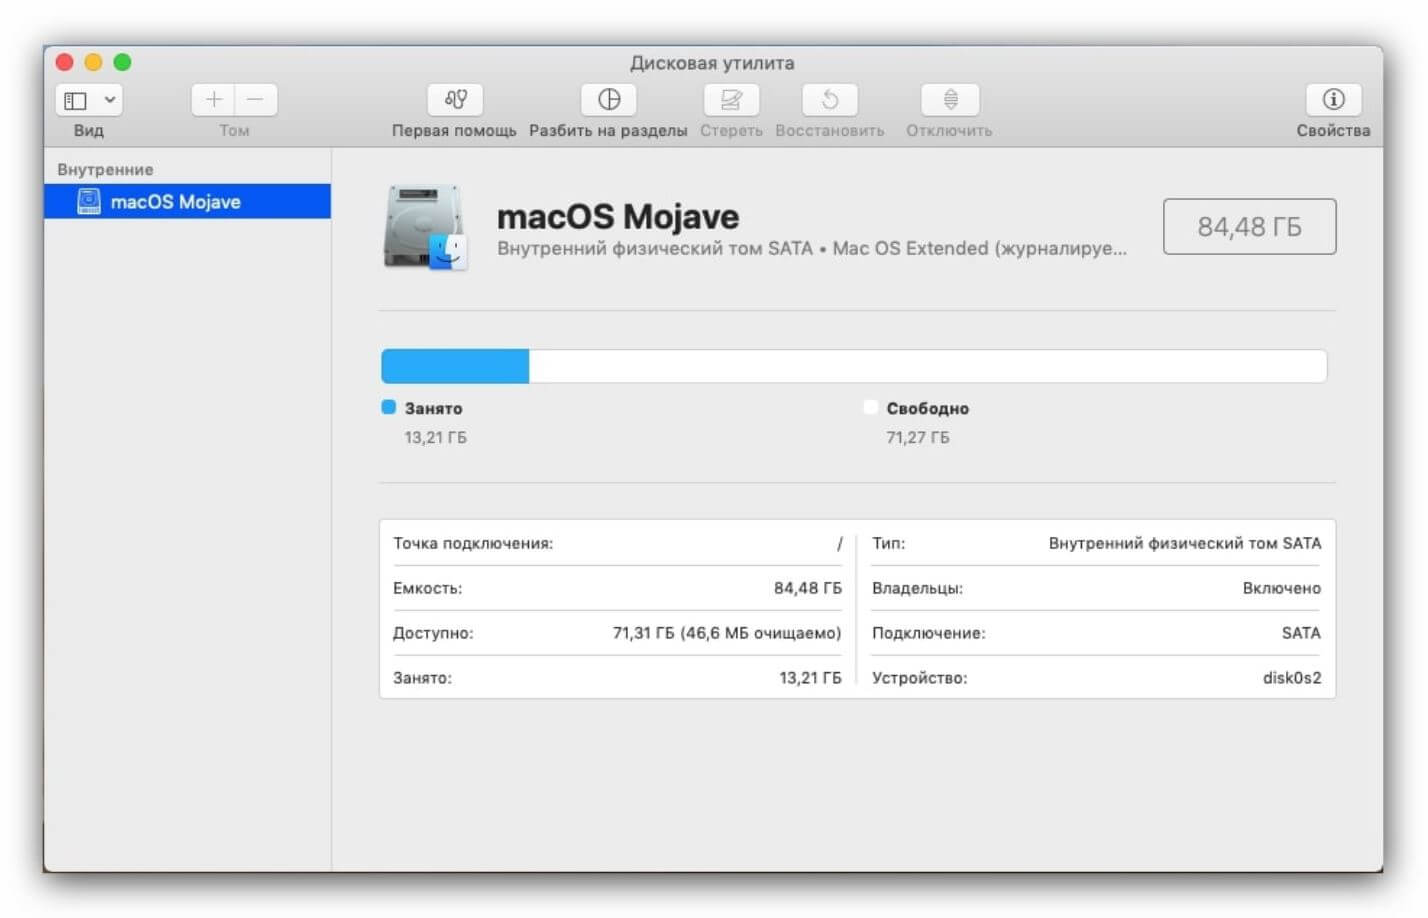Click the blue used space bar segment

(455, 366)
